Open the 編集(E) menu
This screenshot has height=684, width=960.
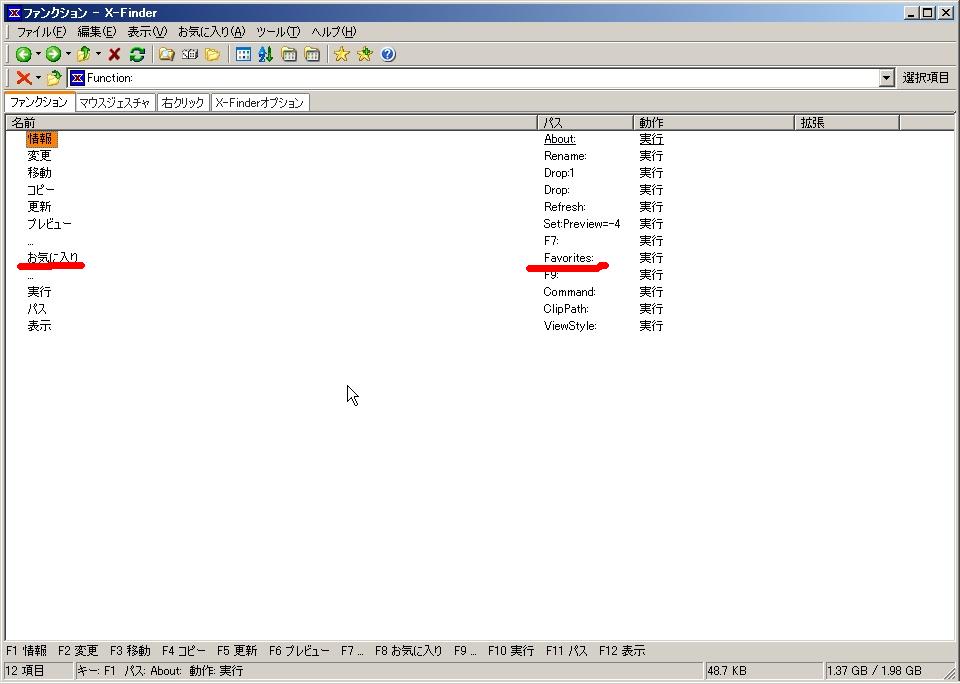click(x=97, y=32)
